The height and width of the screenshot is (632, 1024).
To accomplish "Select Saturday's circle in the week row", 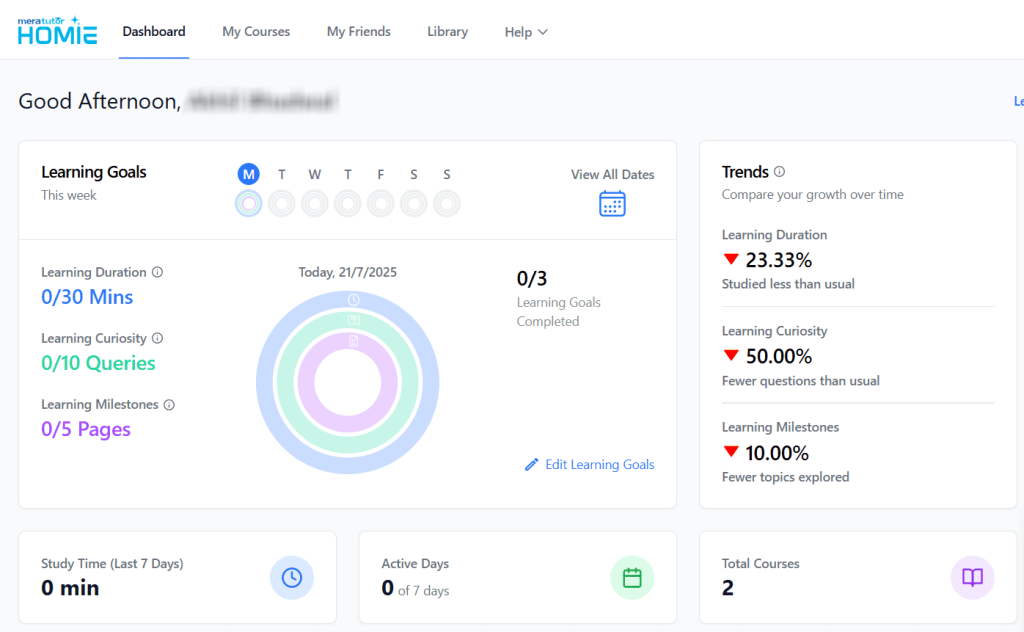I will click(x=414, y=204).
